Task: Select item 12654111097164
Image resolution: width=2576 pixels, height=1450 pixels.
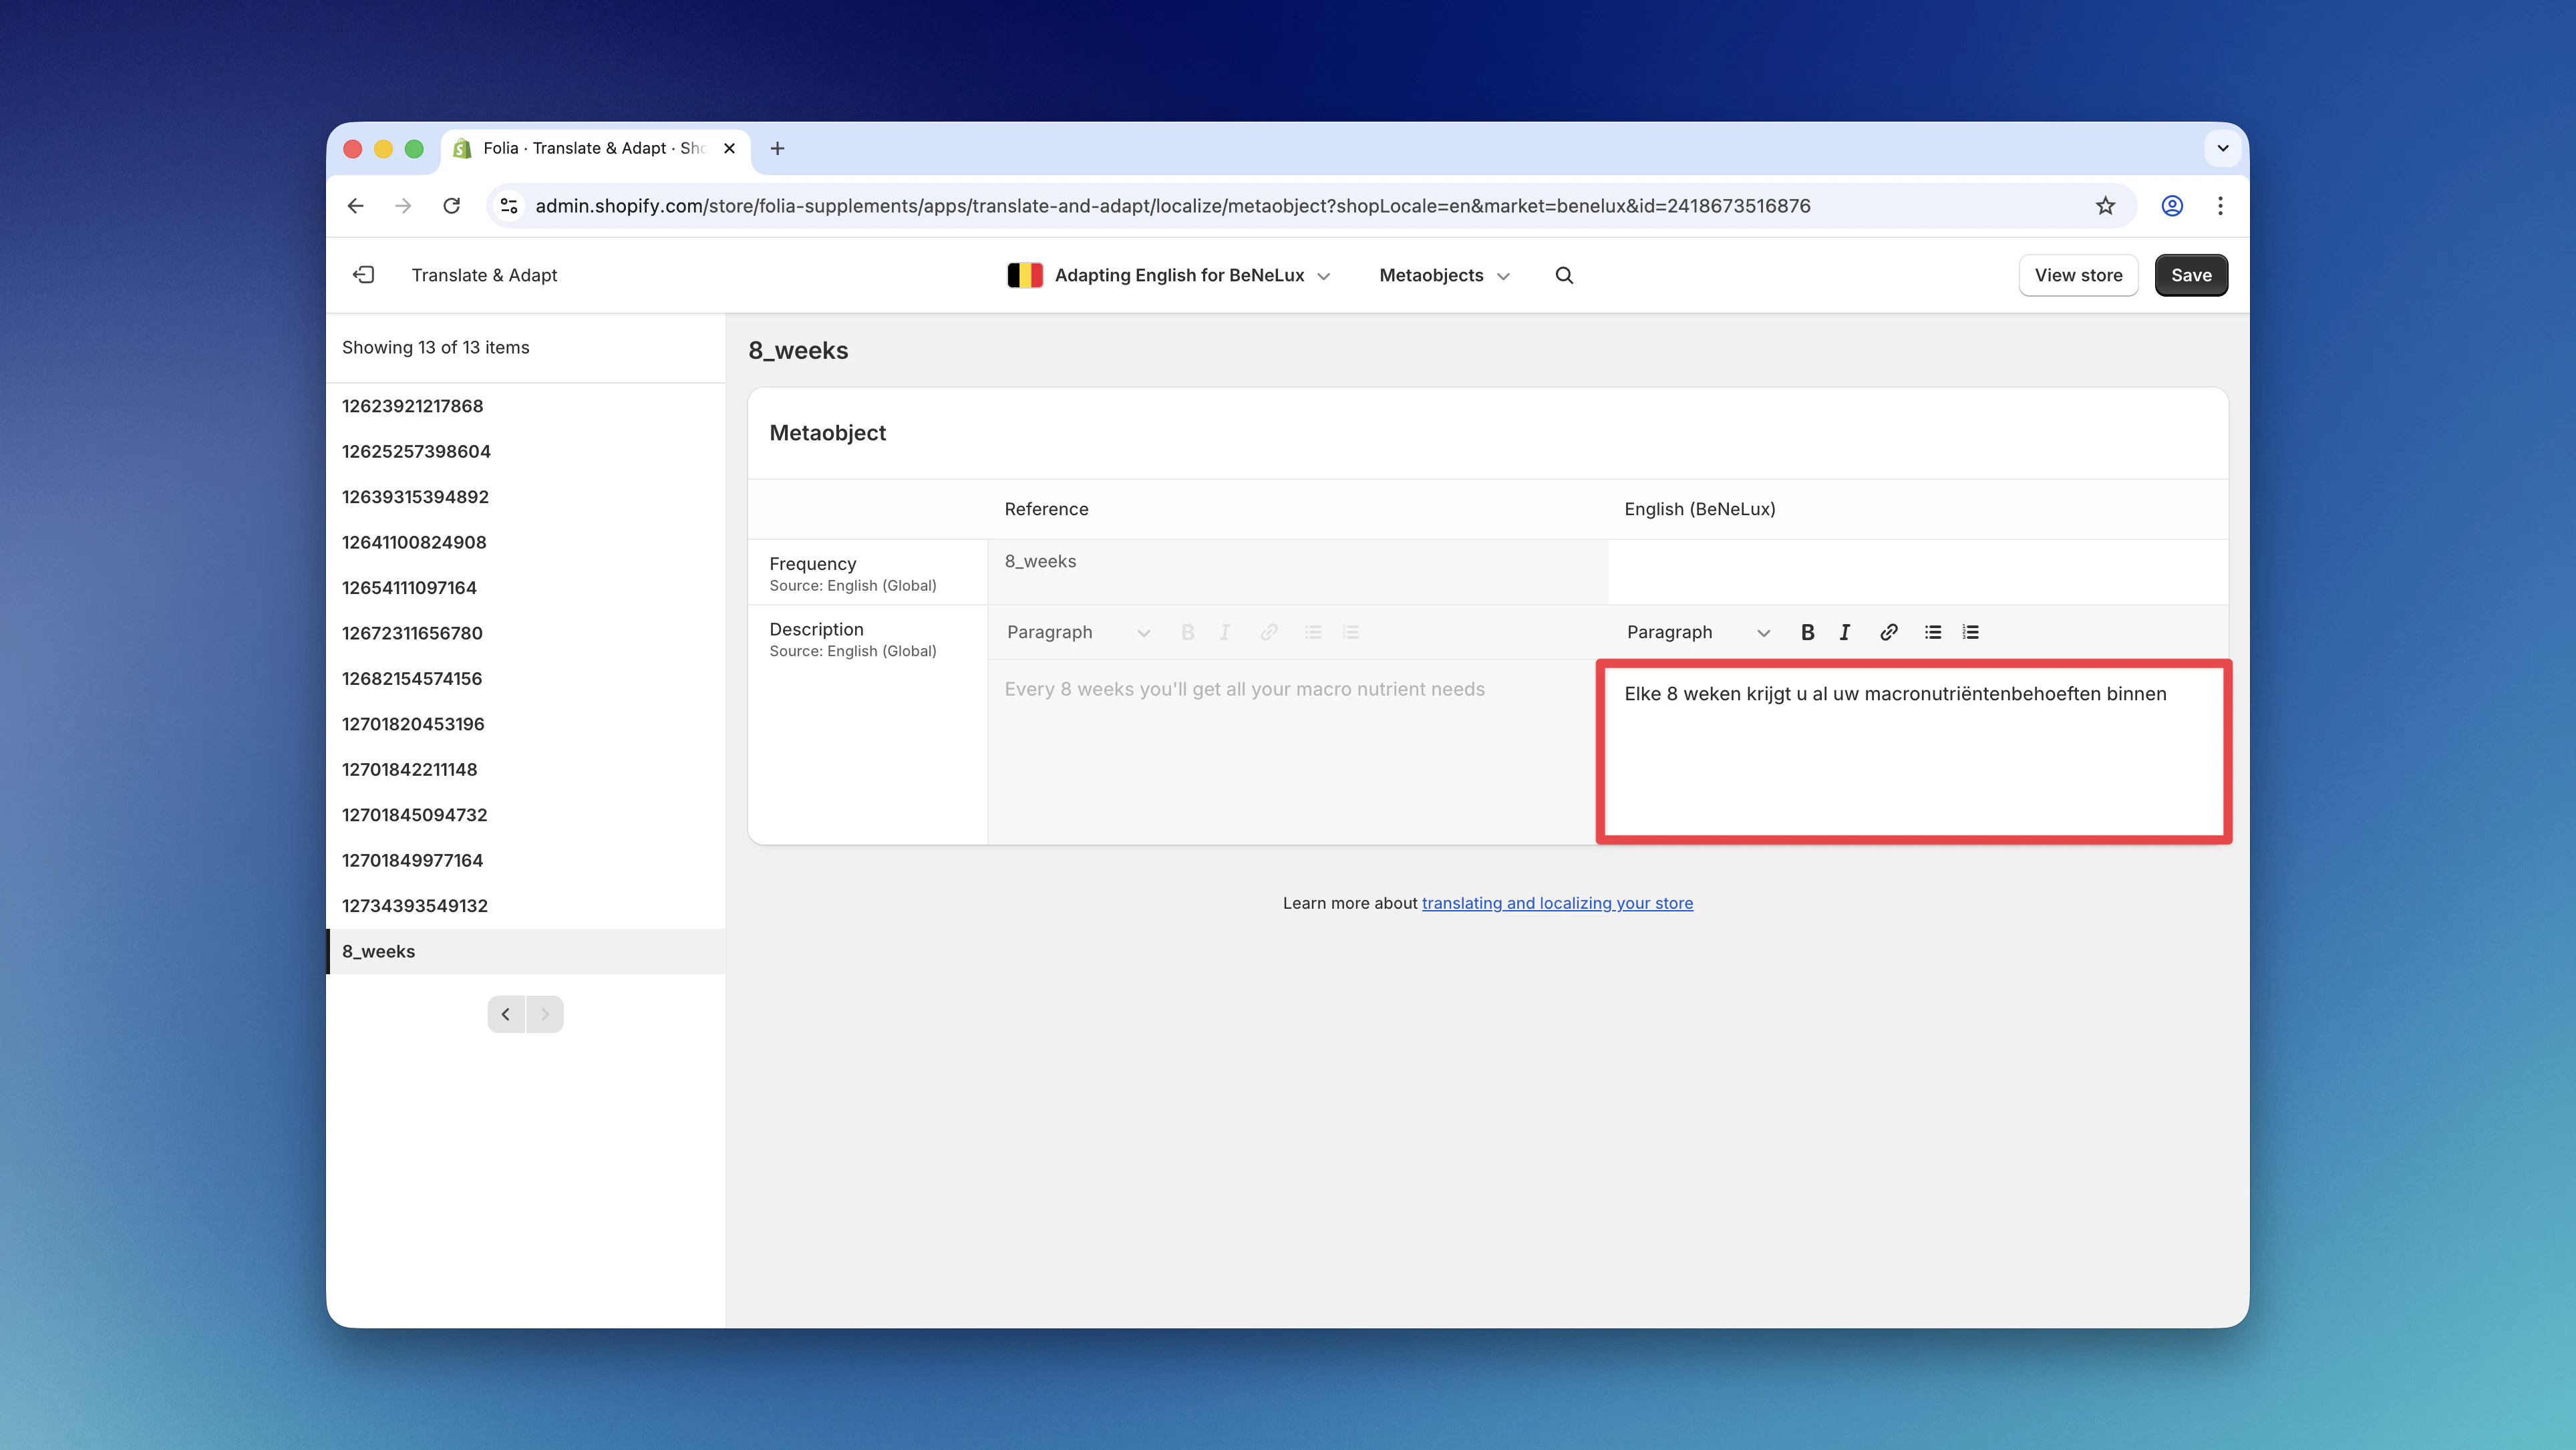Action: click(526, 588)
